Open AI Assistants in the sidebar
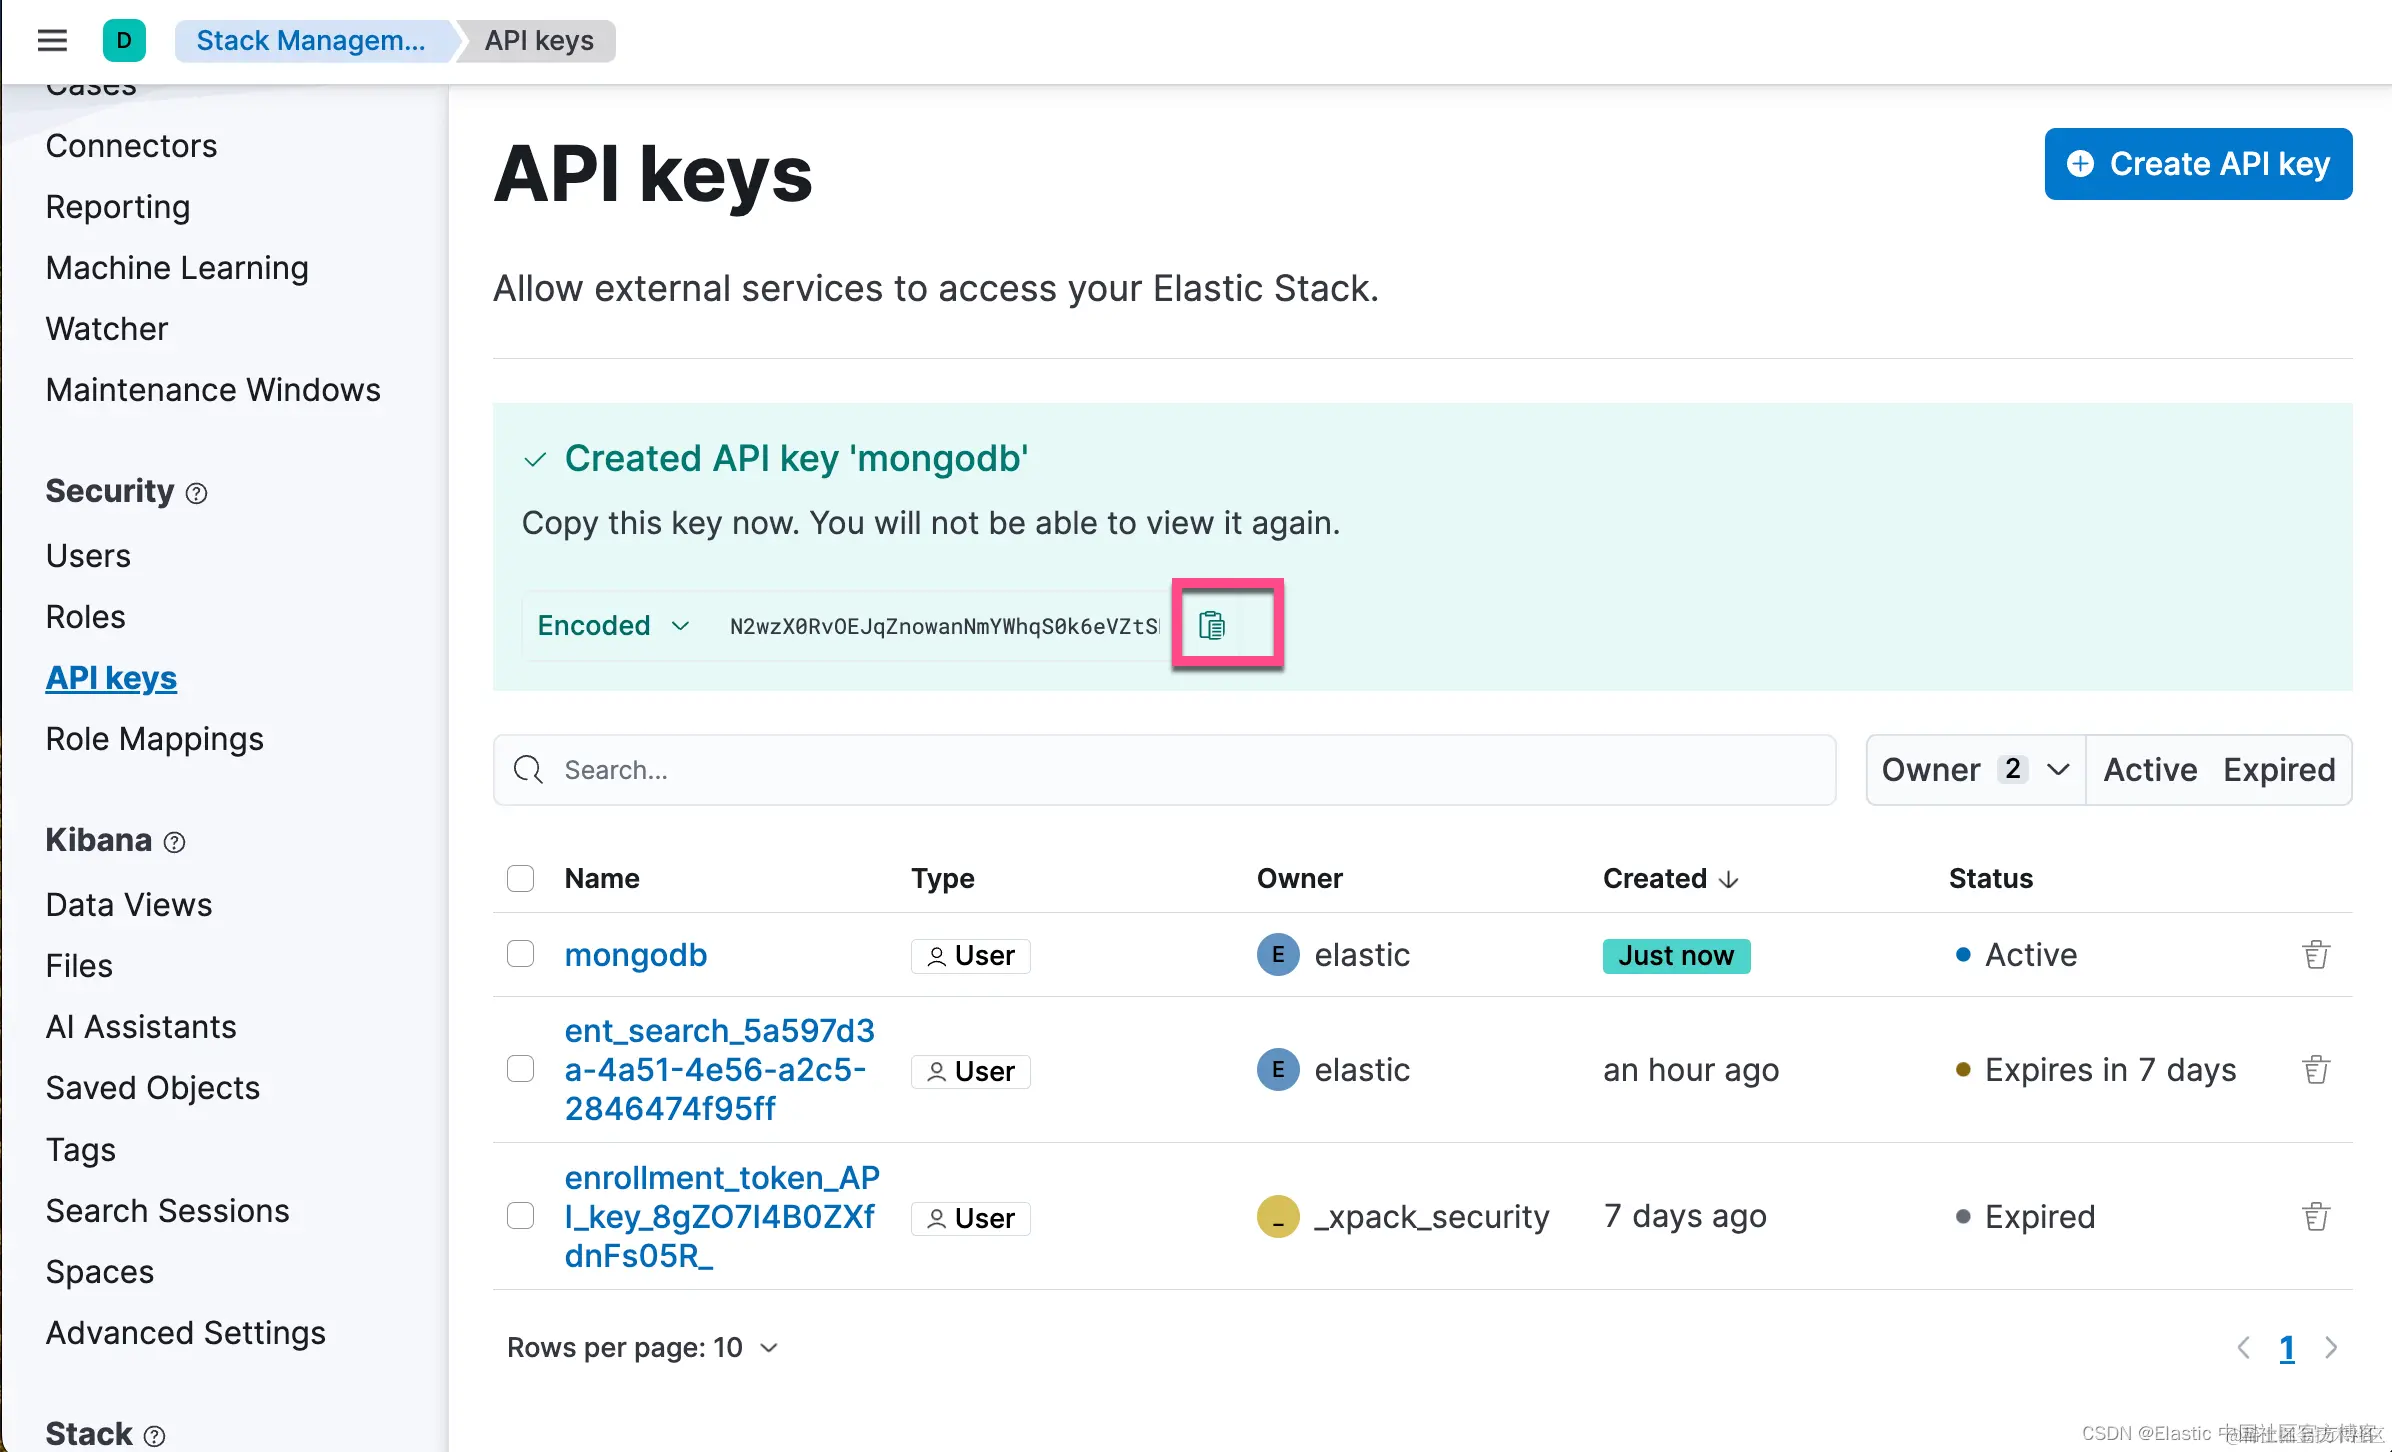Screen dimensions: 2392x1452 (x=141, y=1027)
